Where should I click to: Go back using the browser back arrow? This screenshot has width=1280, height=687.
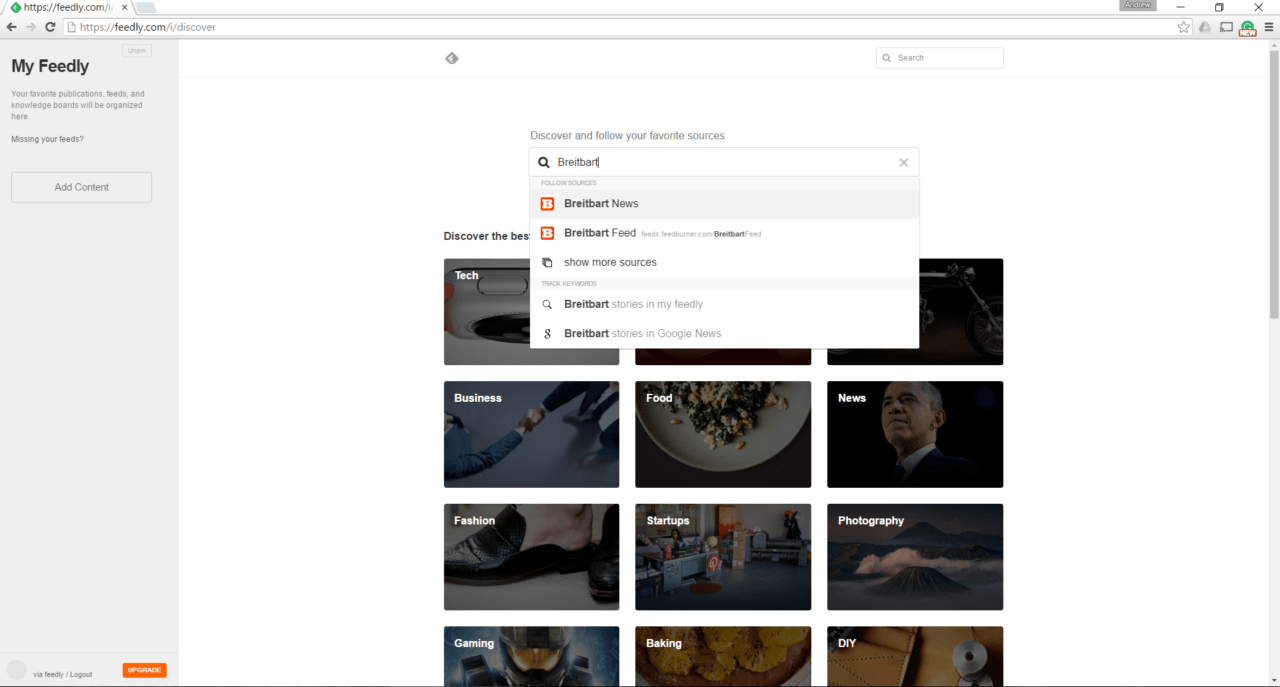point(12,27)
